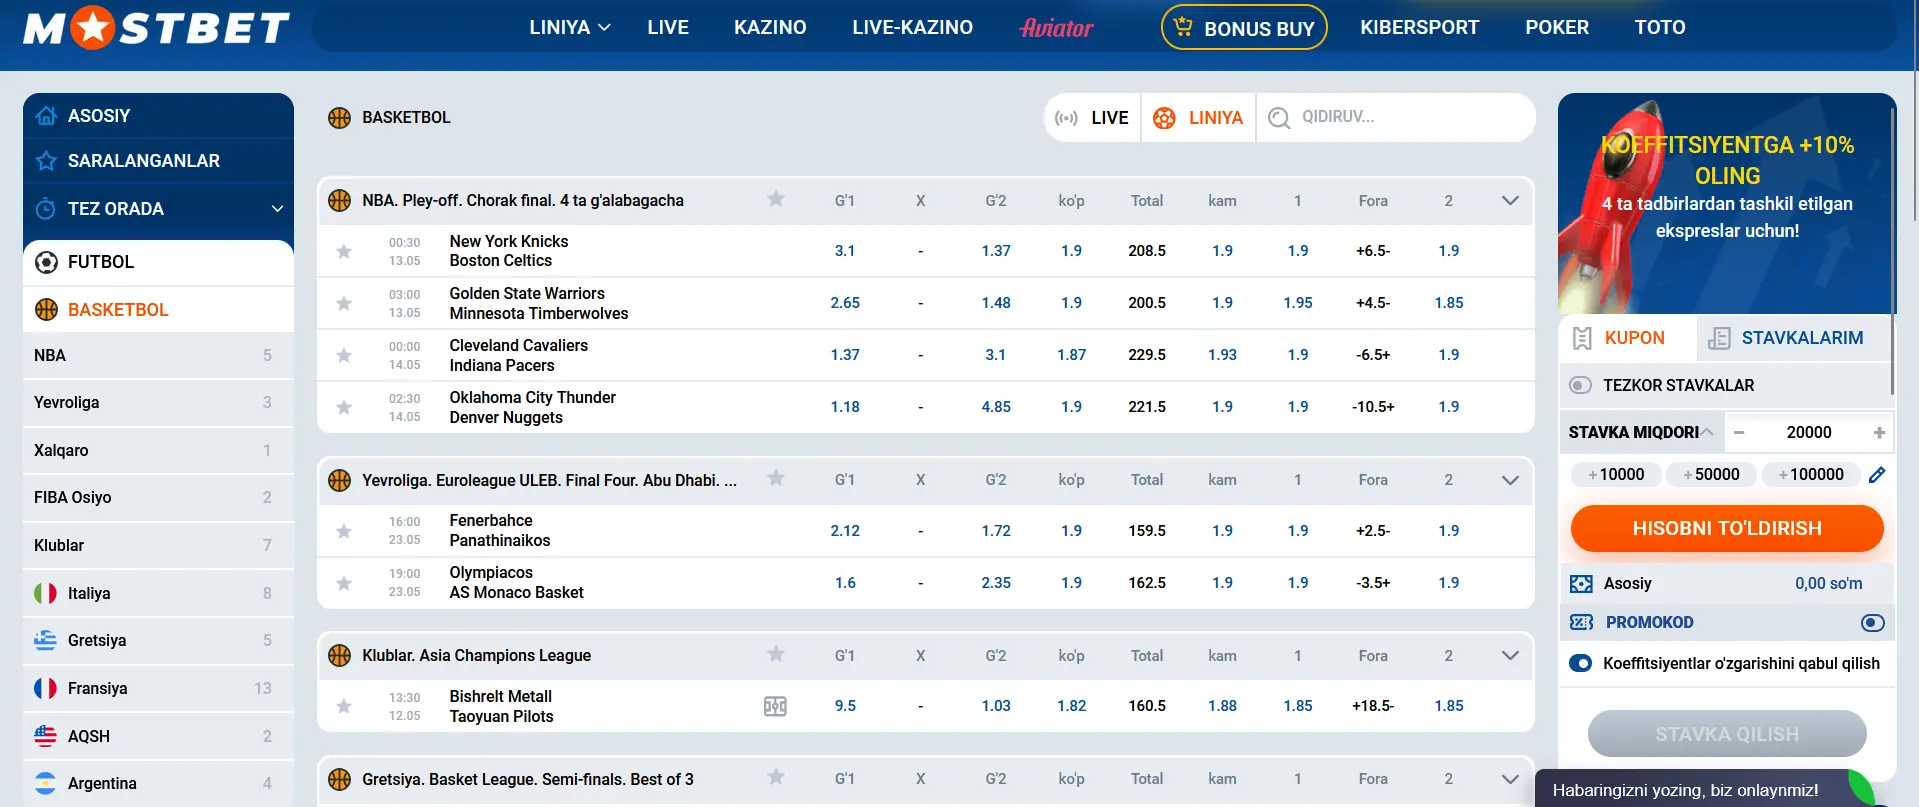Favorite Klublar Asia Champions League star

(776, 654)
